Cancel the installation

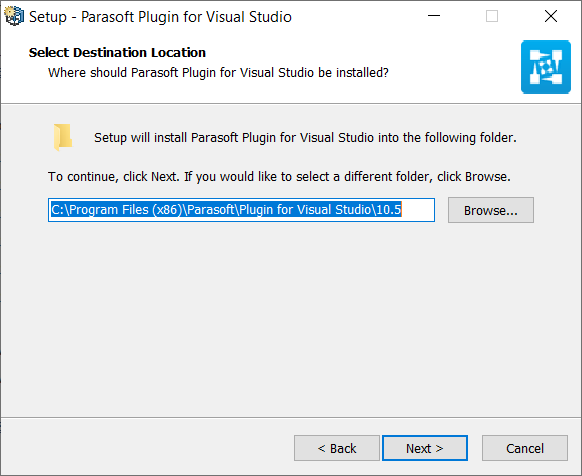[x=525, y=448]
